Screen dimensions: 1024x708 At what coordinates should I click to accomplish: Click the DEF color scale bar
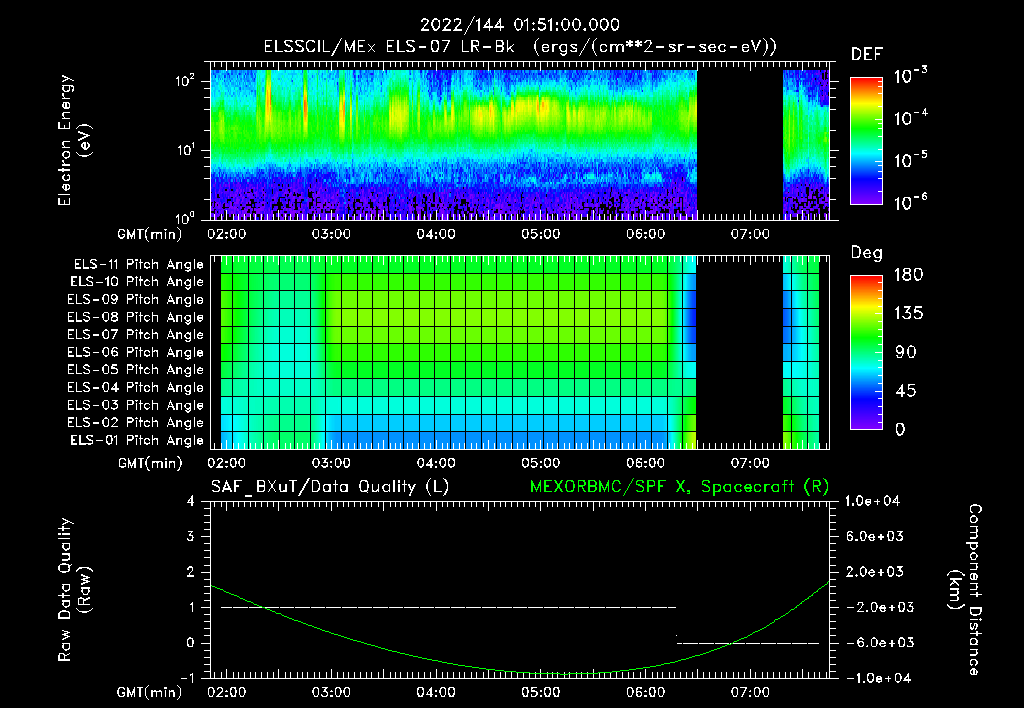click(x=866, y=140)
